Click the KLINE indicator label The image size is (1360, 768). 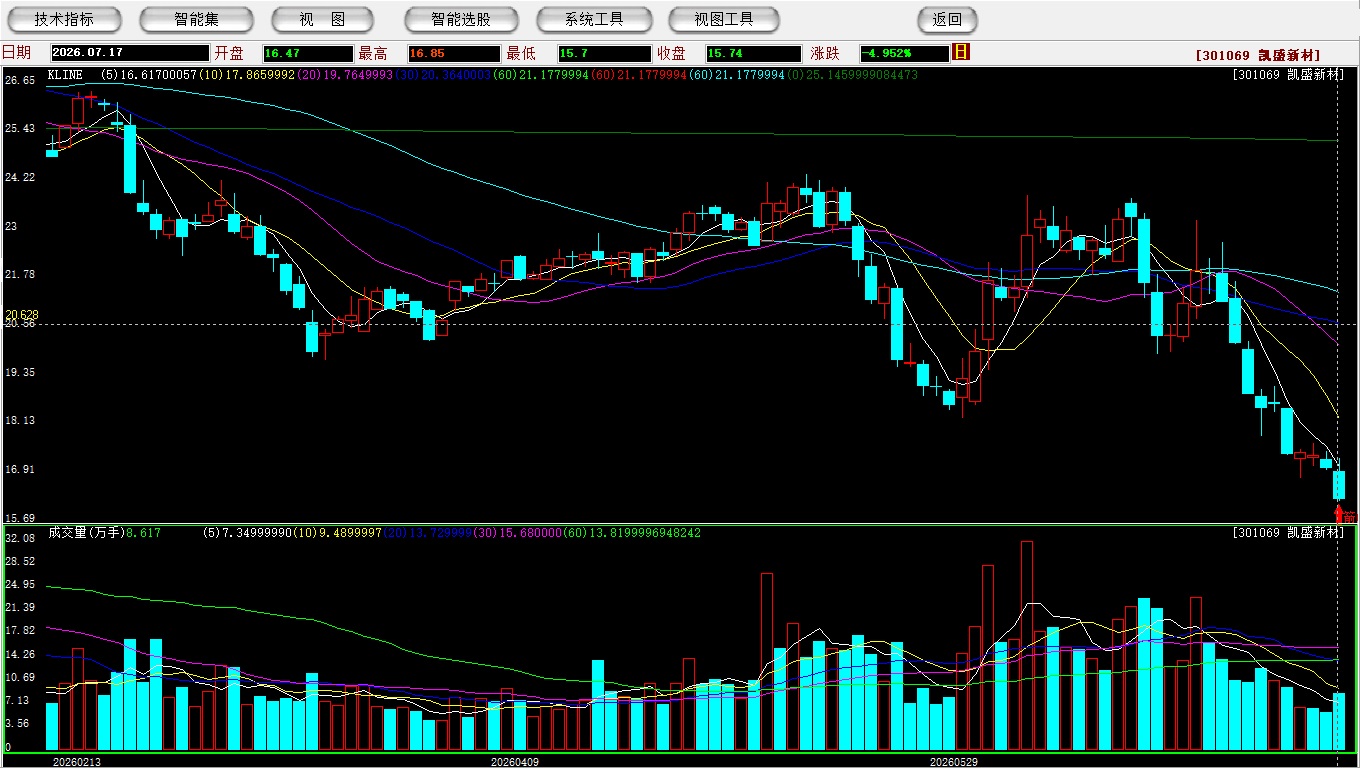[x=65, y=75]
